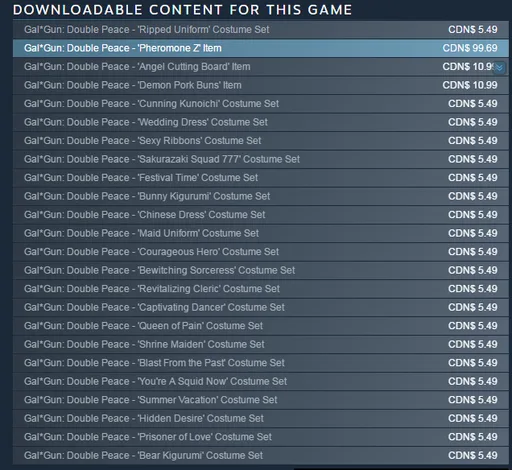512x470 pixels.
Task: Open the 'Ripped Uniform' Costume Set DLC
Action: (x=261, y=30)
